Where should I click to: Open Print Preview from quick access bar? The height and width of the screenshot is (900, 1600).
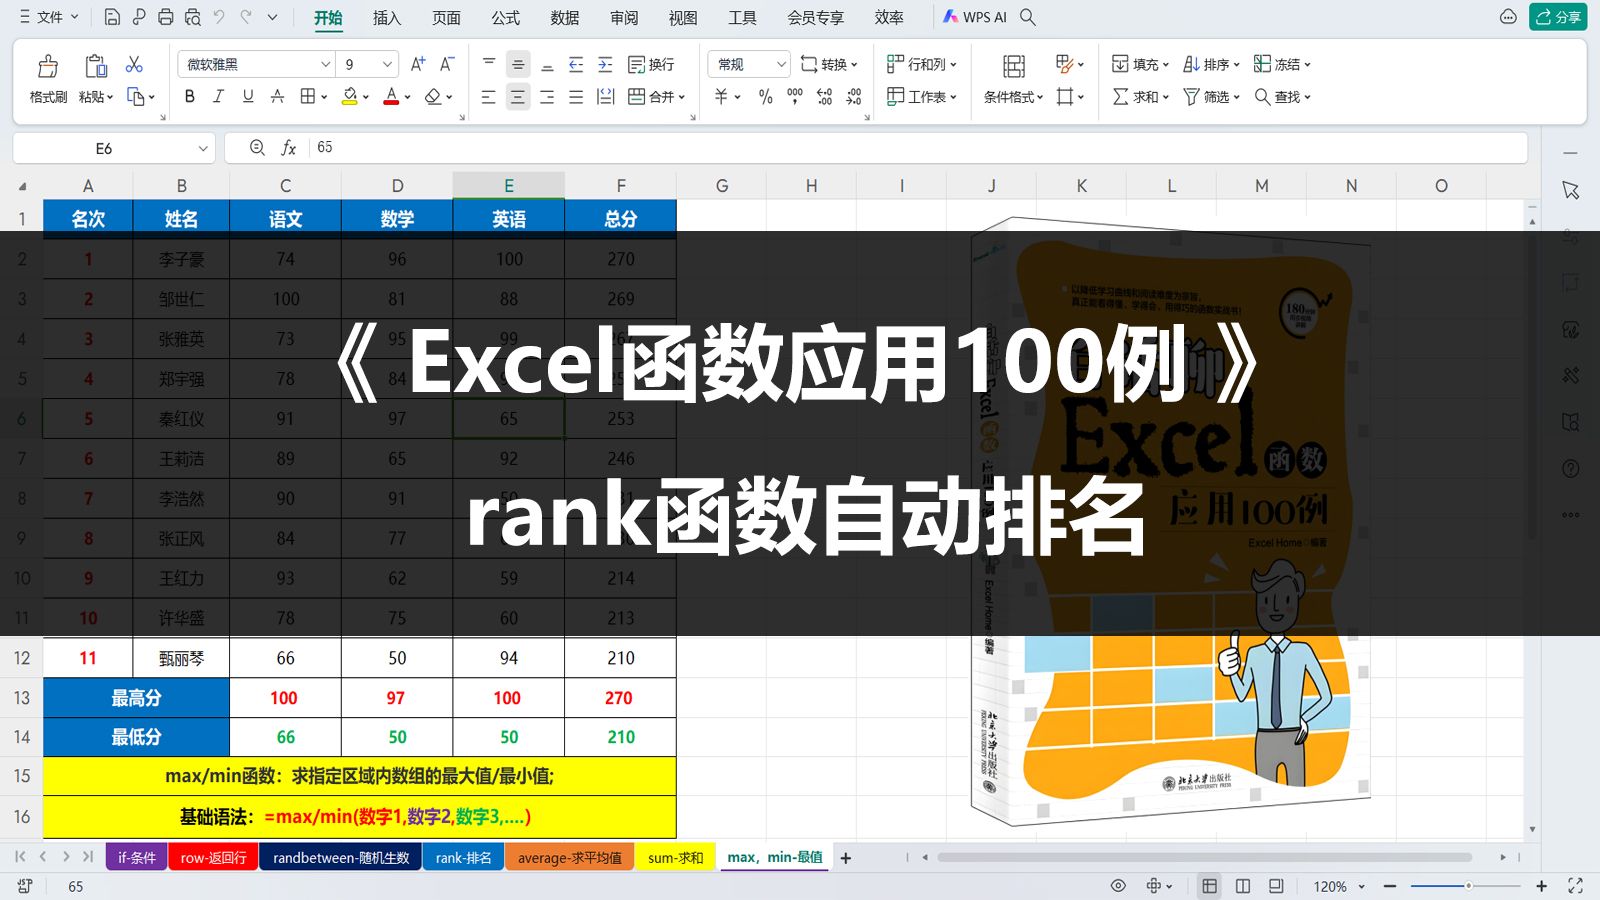(192, 17)
